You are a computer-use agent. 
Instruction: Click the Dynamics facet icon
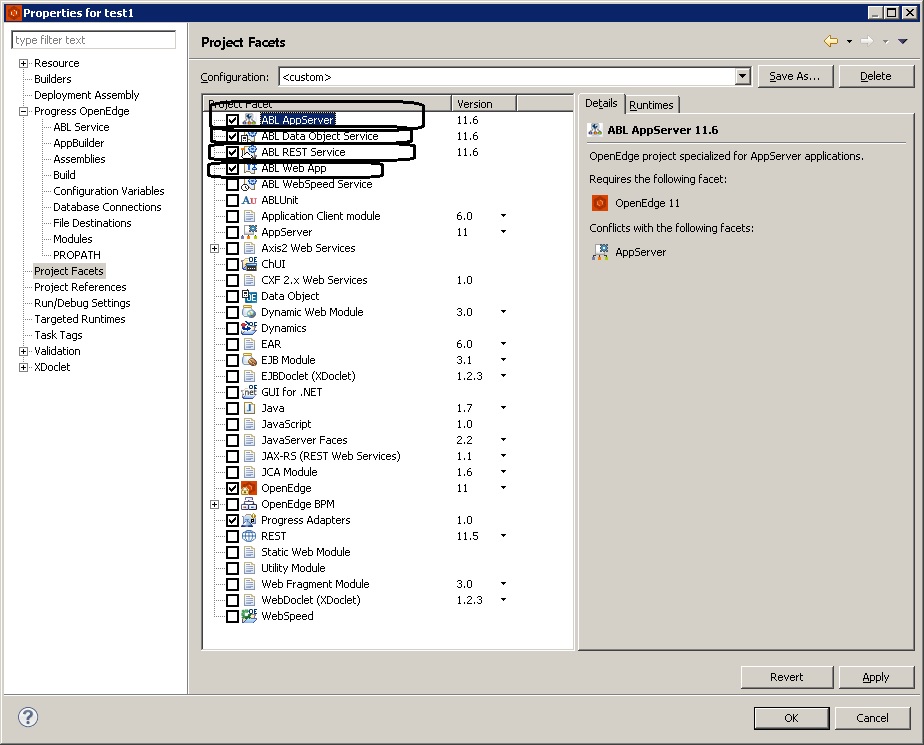click(x=249, y=328)
